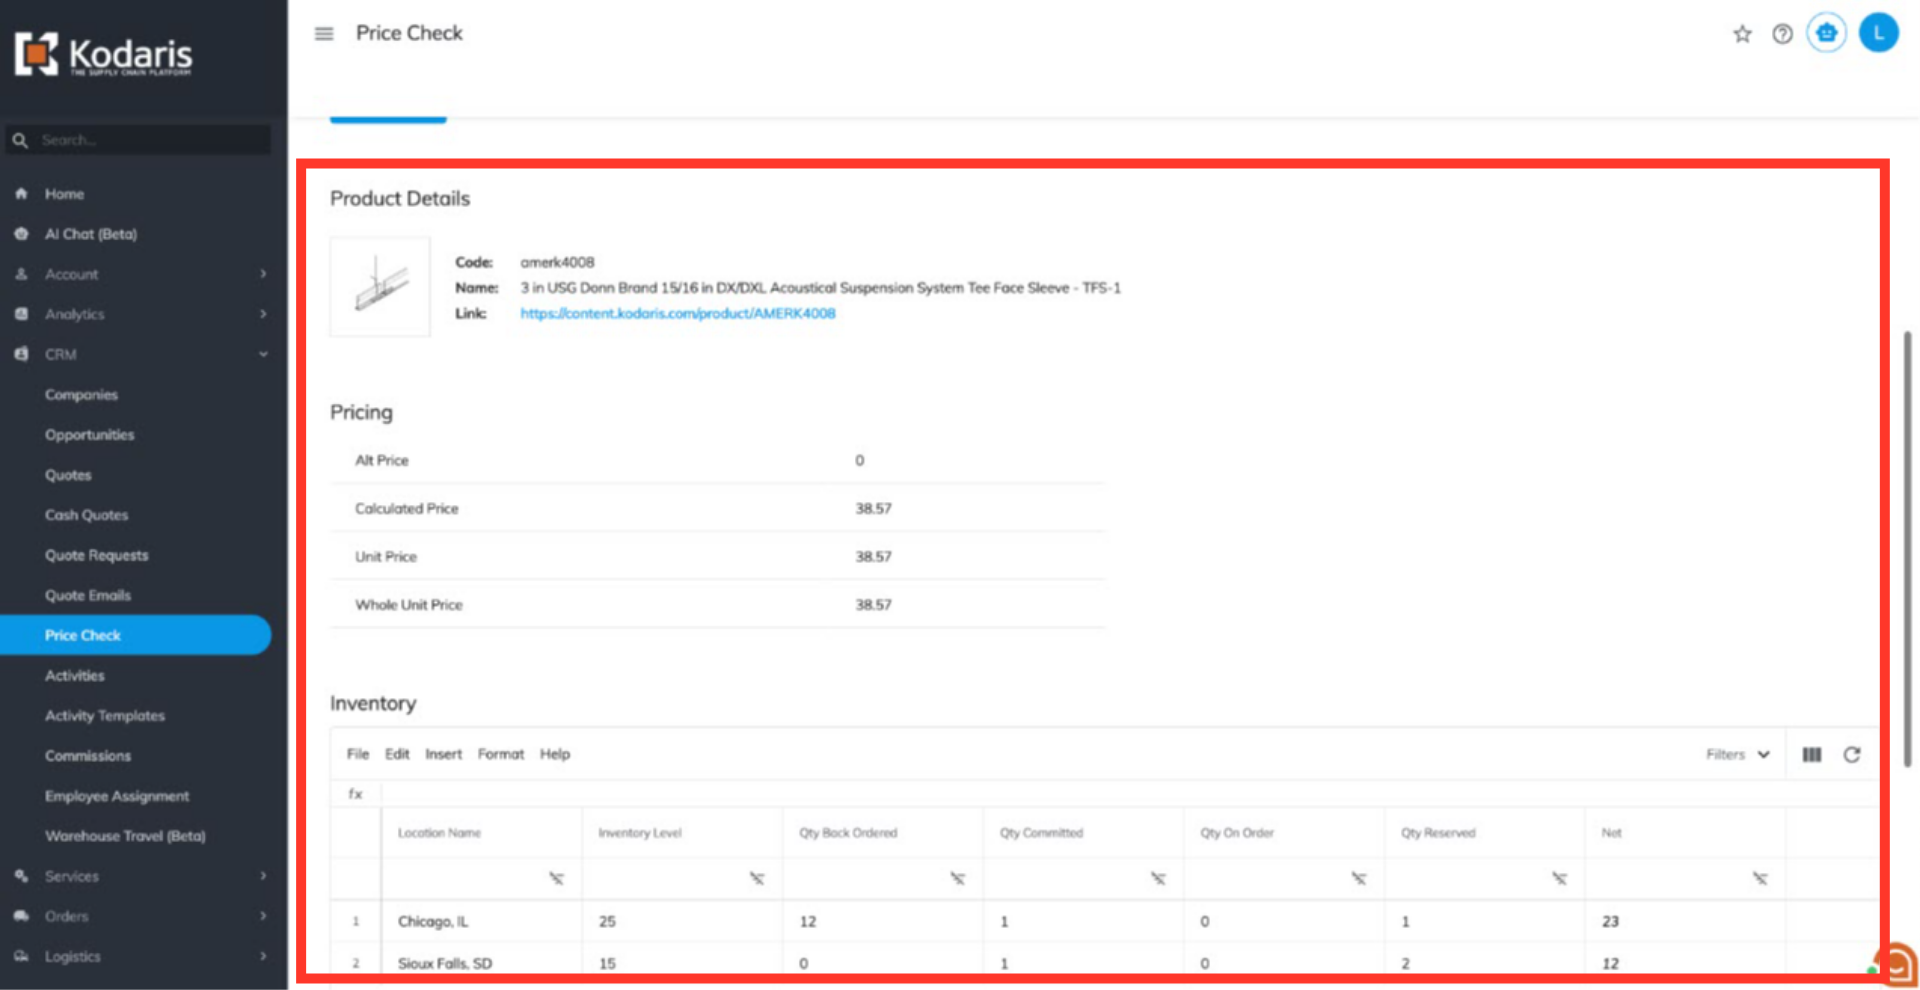Open the help question mark icon

coord(1782,34)
